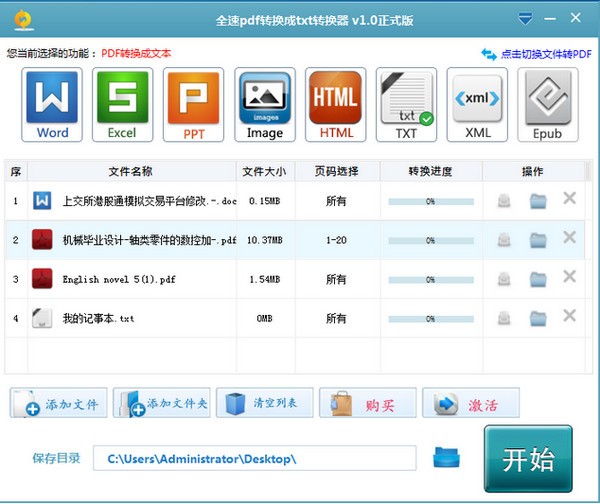600x504 pixels.
Task: Select the PPT conversion icon
Action: (193, 105)
